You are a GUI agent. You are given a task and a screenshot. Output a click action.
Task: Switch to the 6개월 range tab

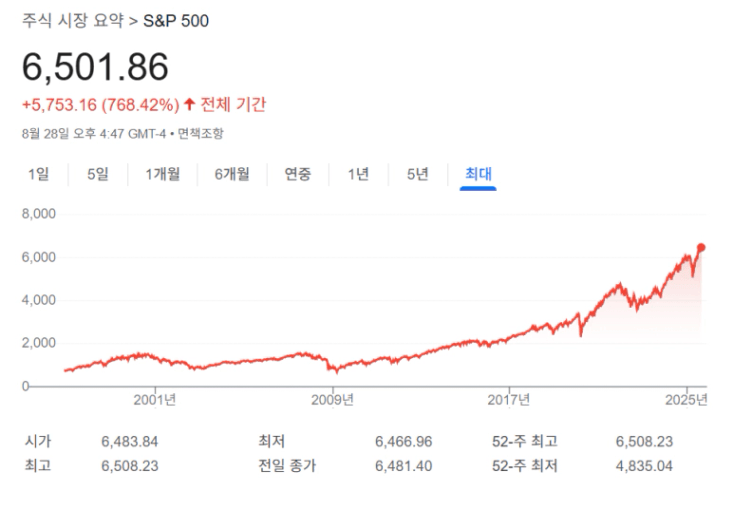232,174
